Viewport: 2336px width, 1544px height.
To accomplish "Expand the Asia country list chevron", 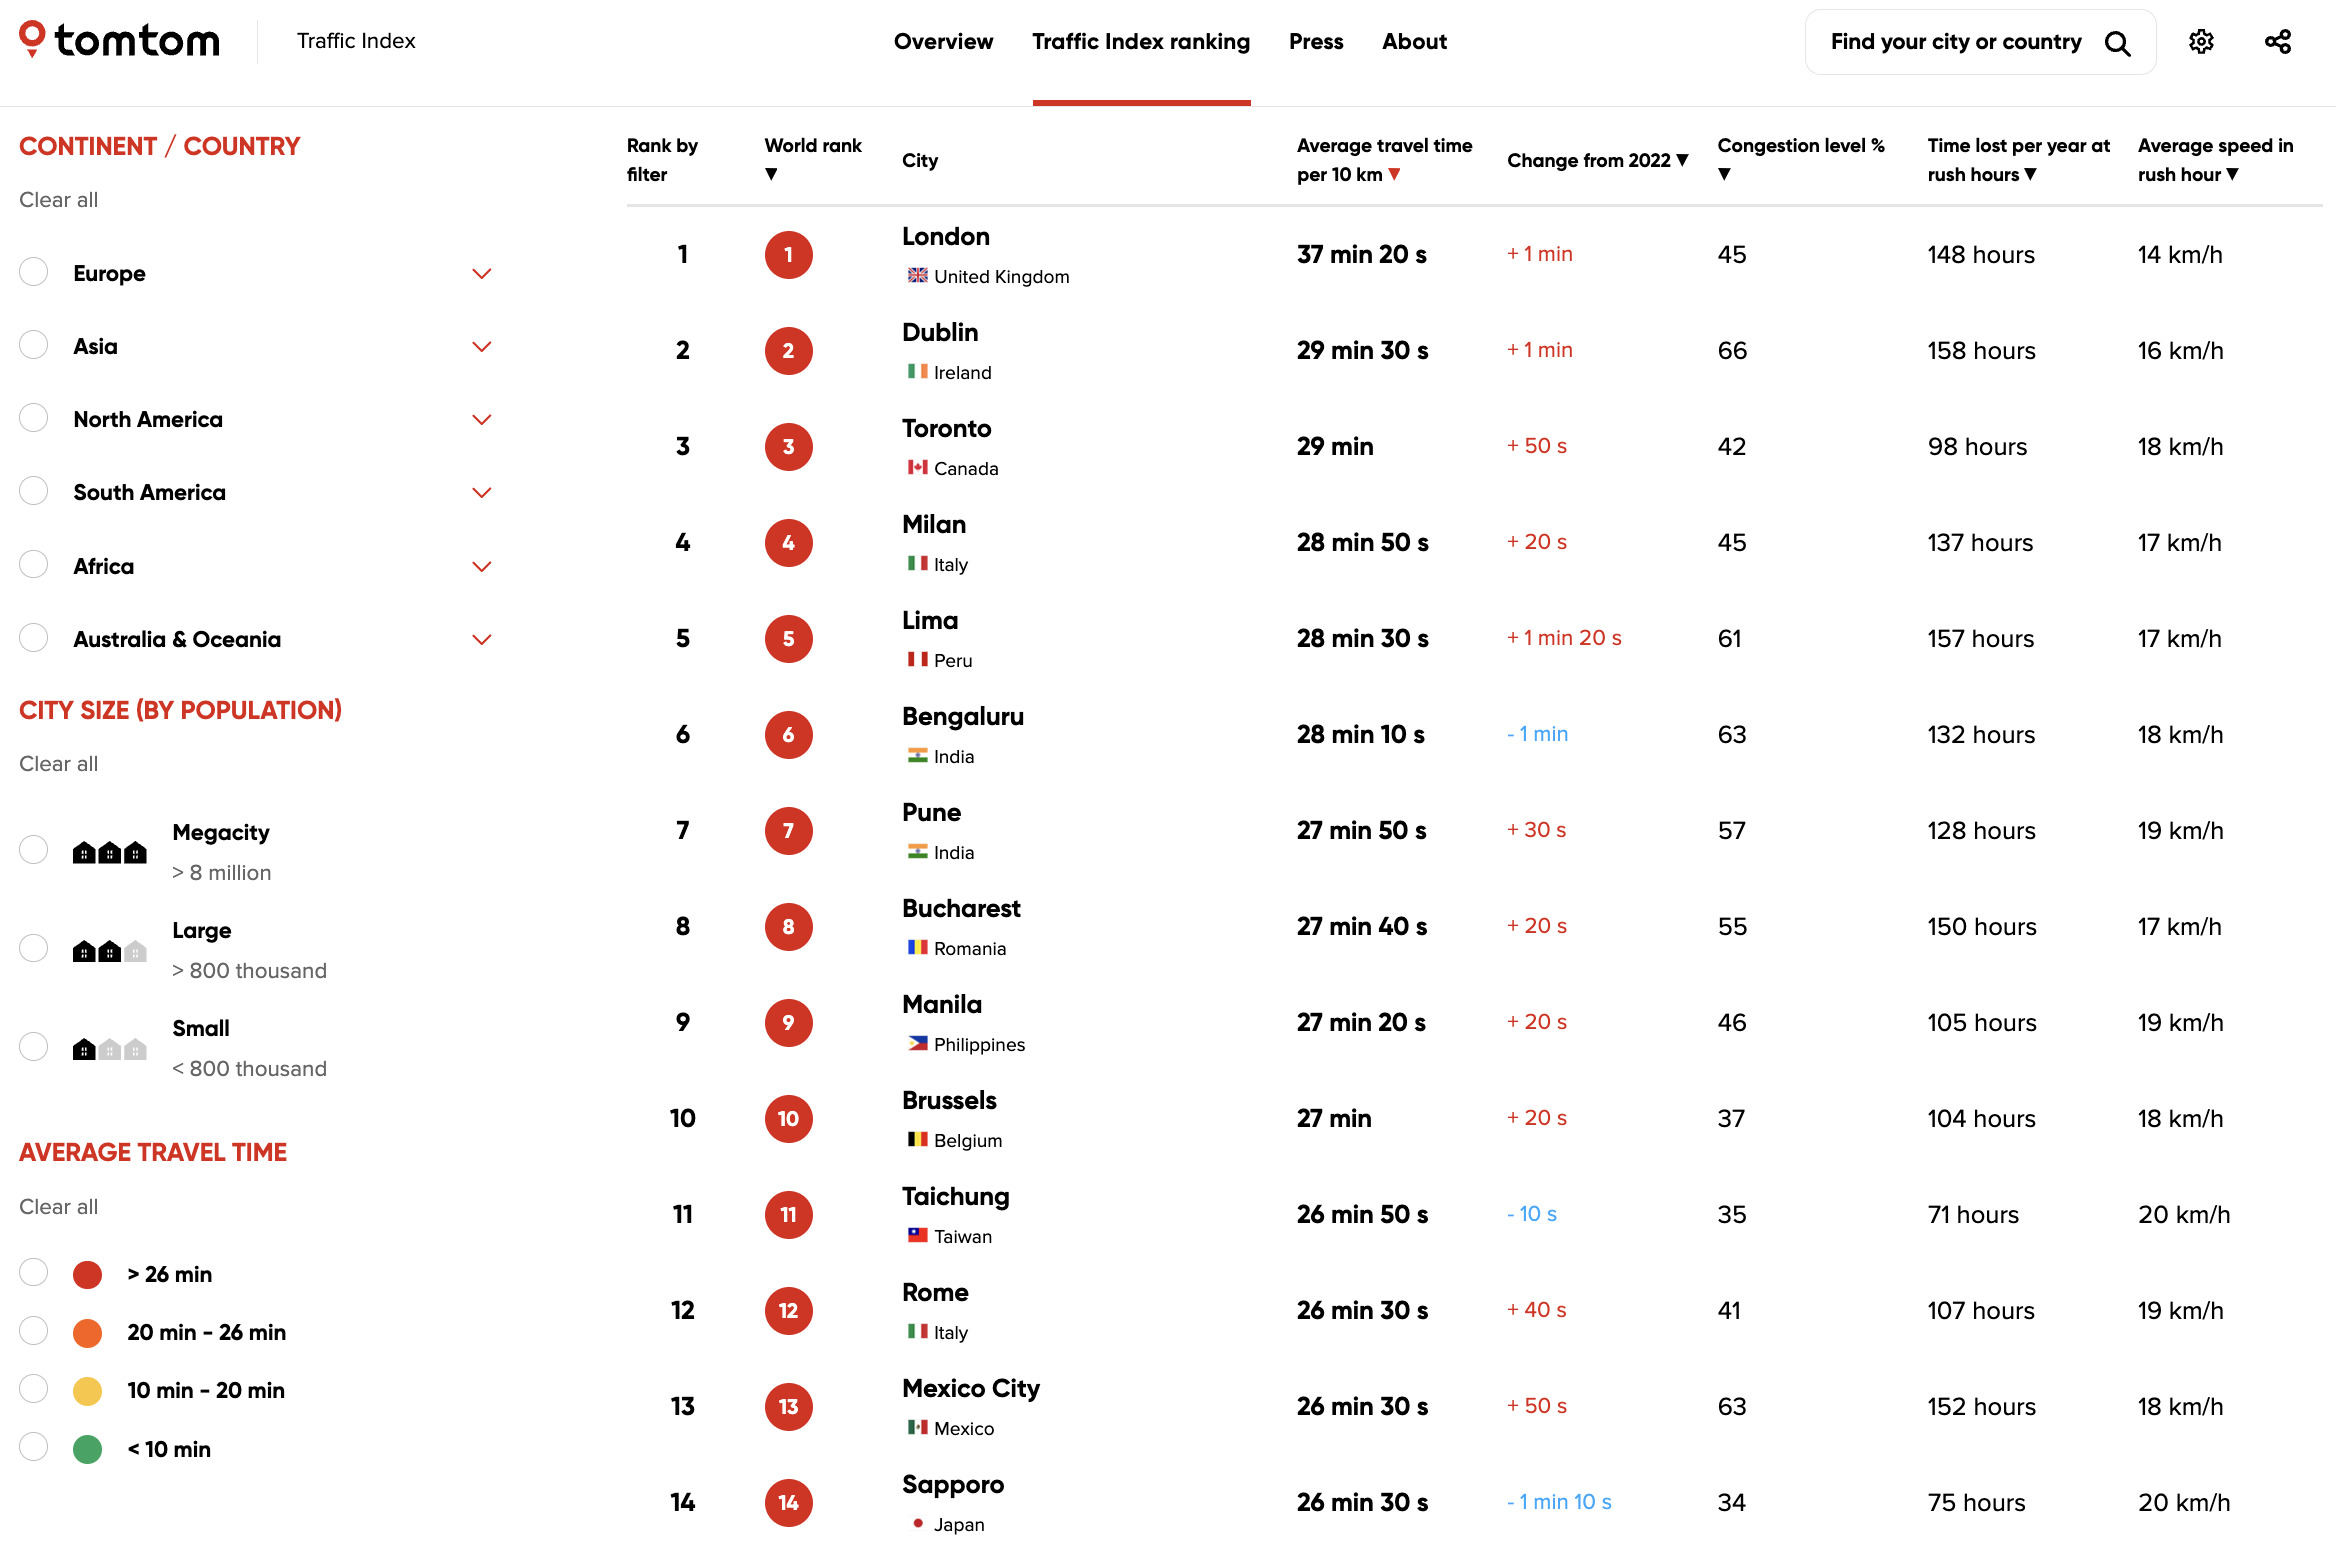I will tap(482, 347).
